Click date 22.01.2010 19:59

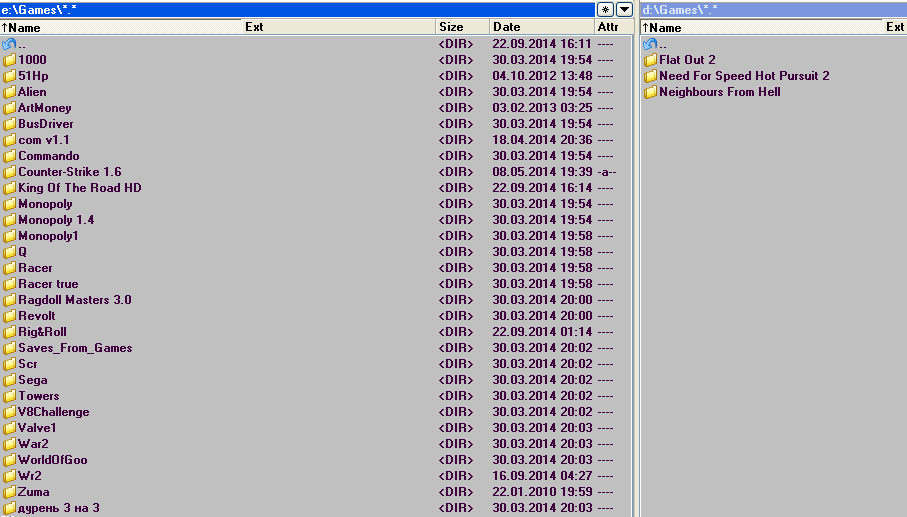click(542, 492)
